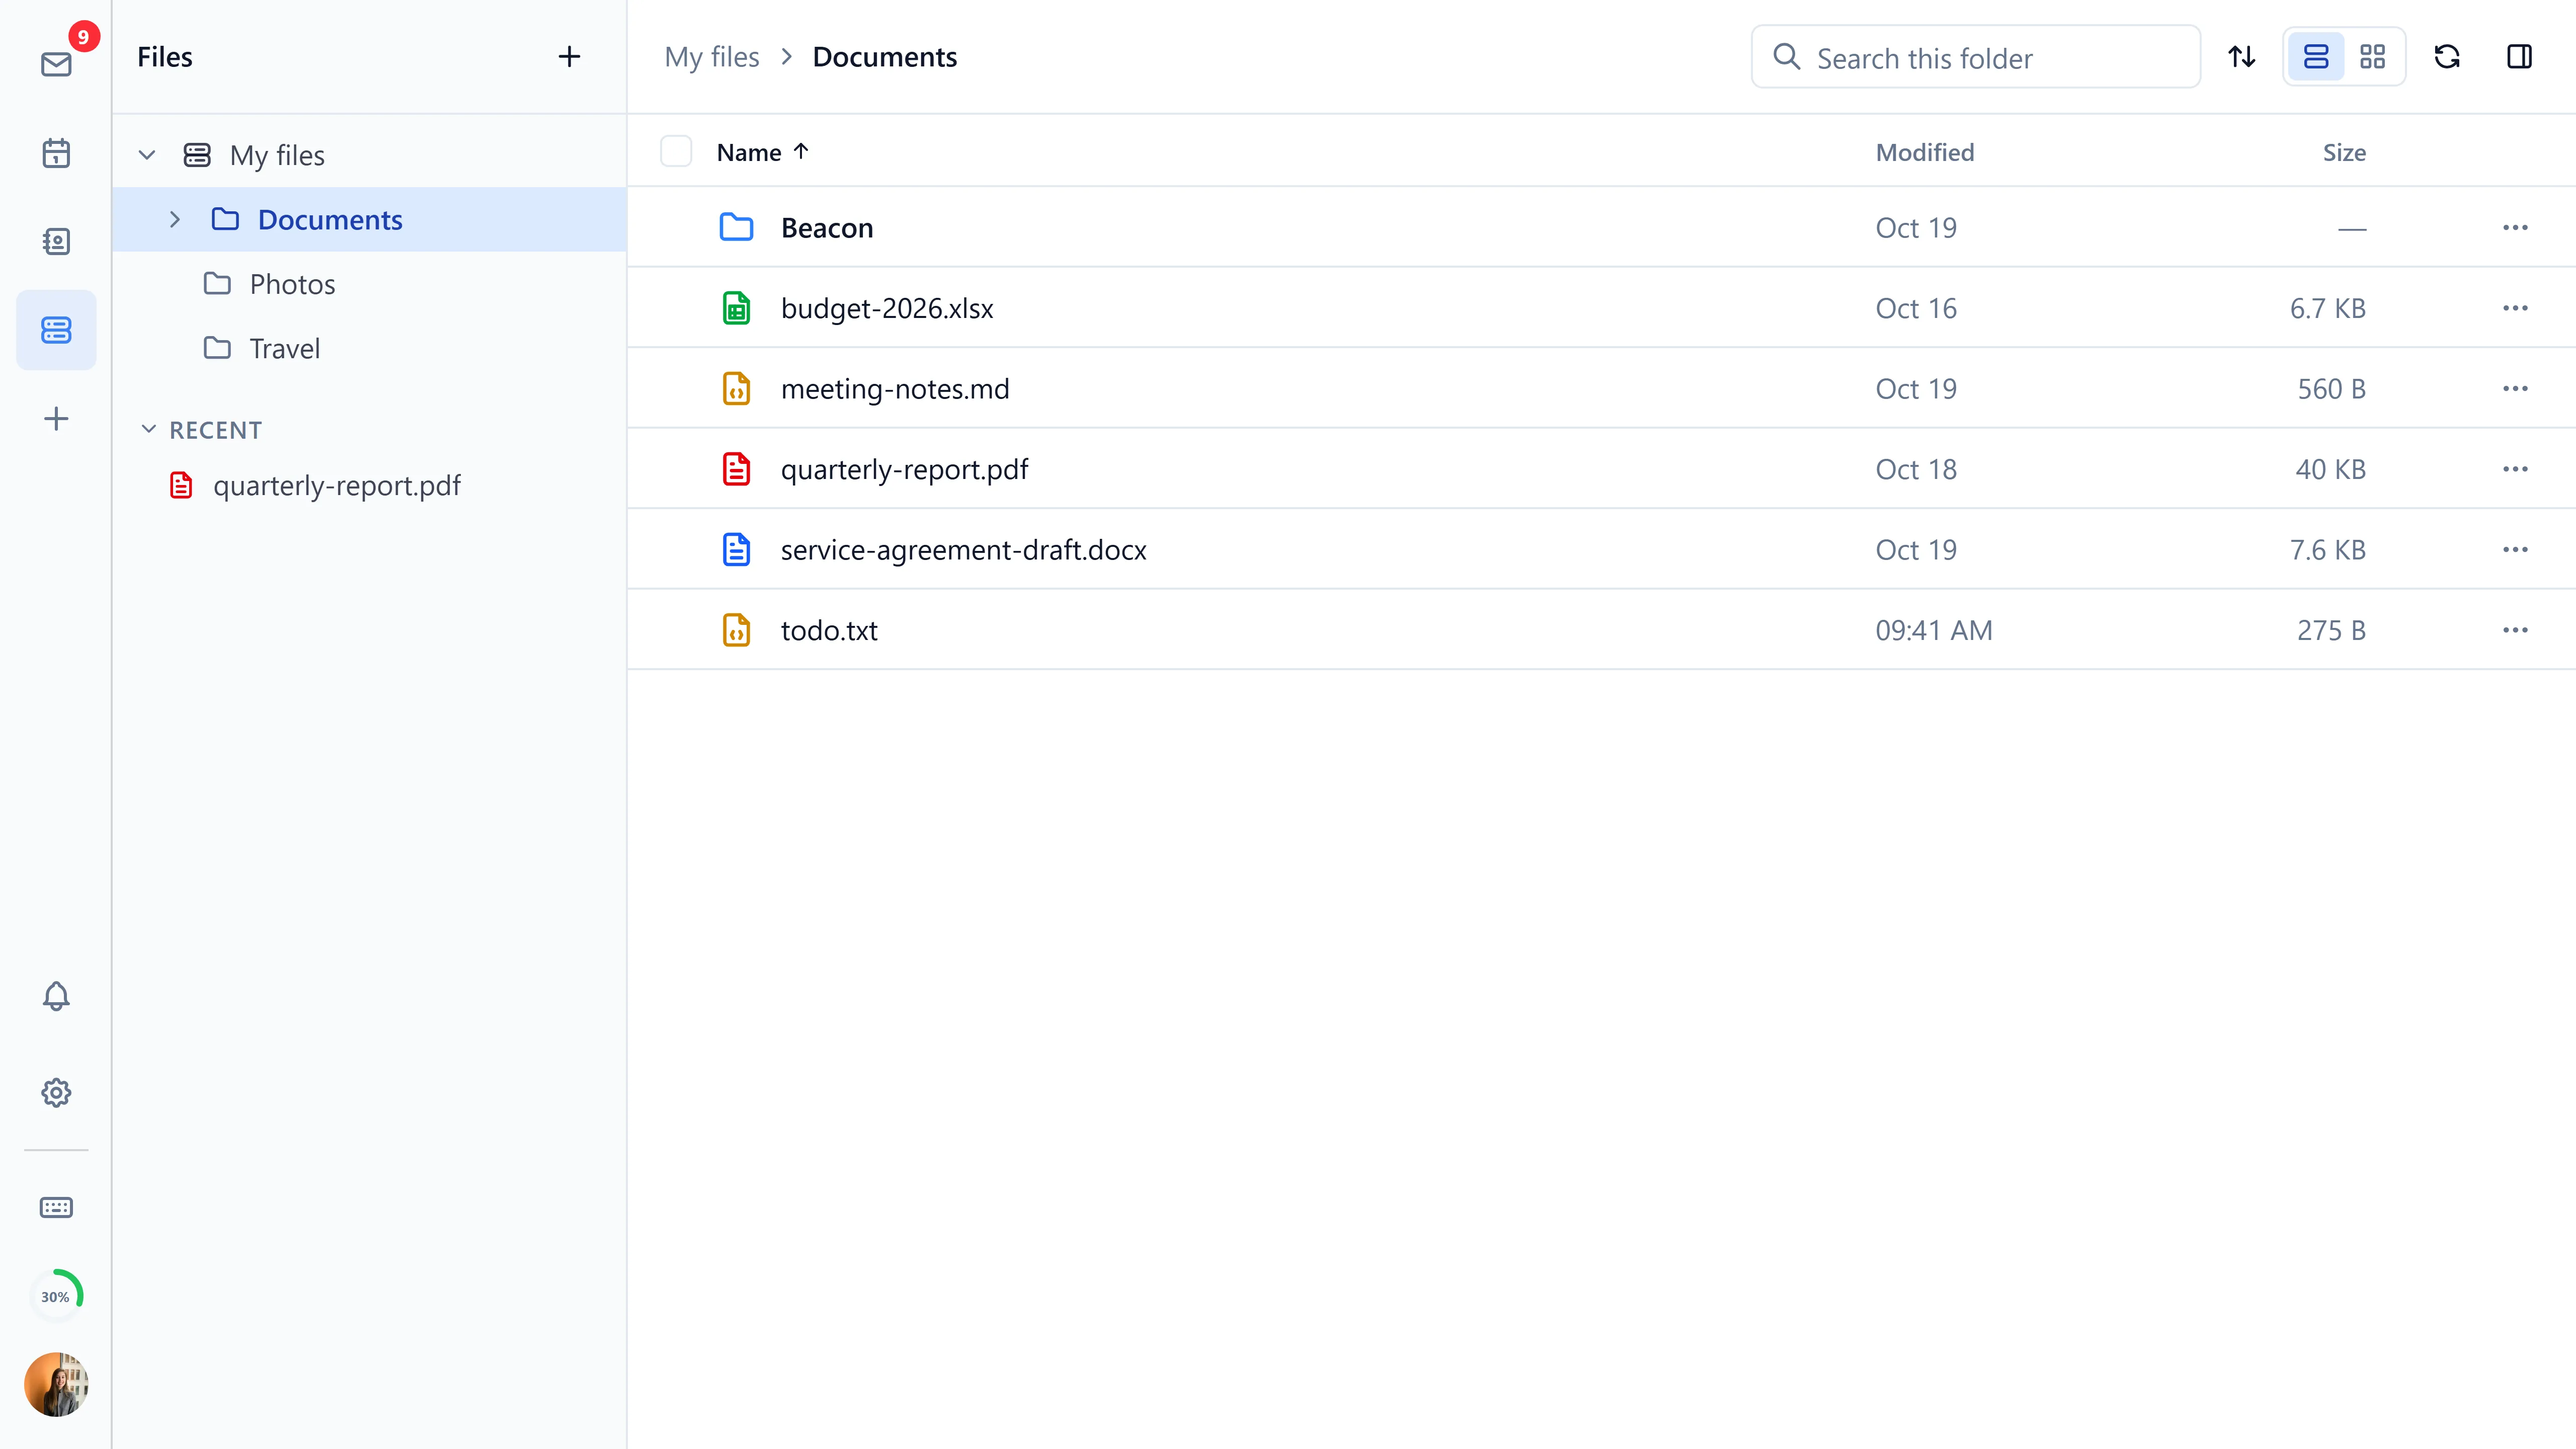Select the Files app in left rail

coord(56,330)
